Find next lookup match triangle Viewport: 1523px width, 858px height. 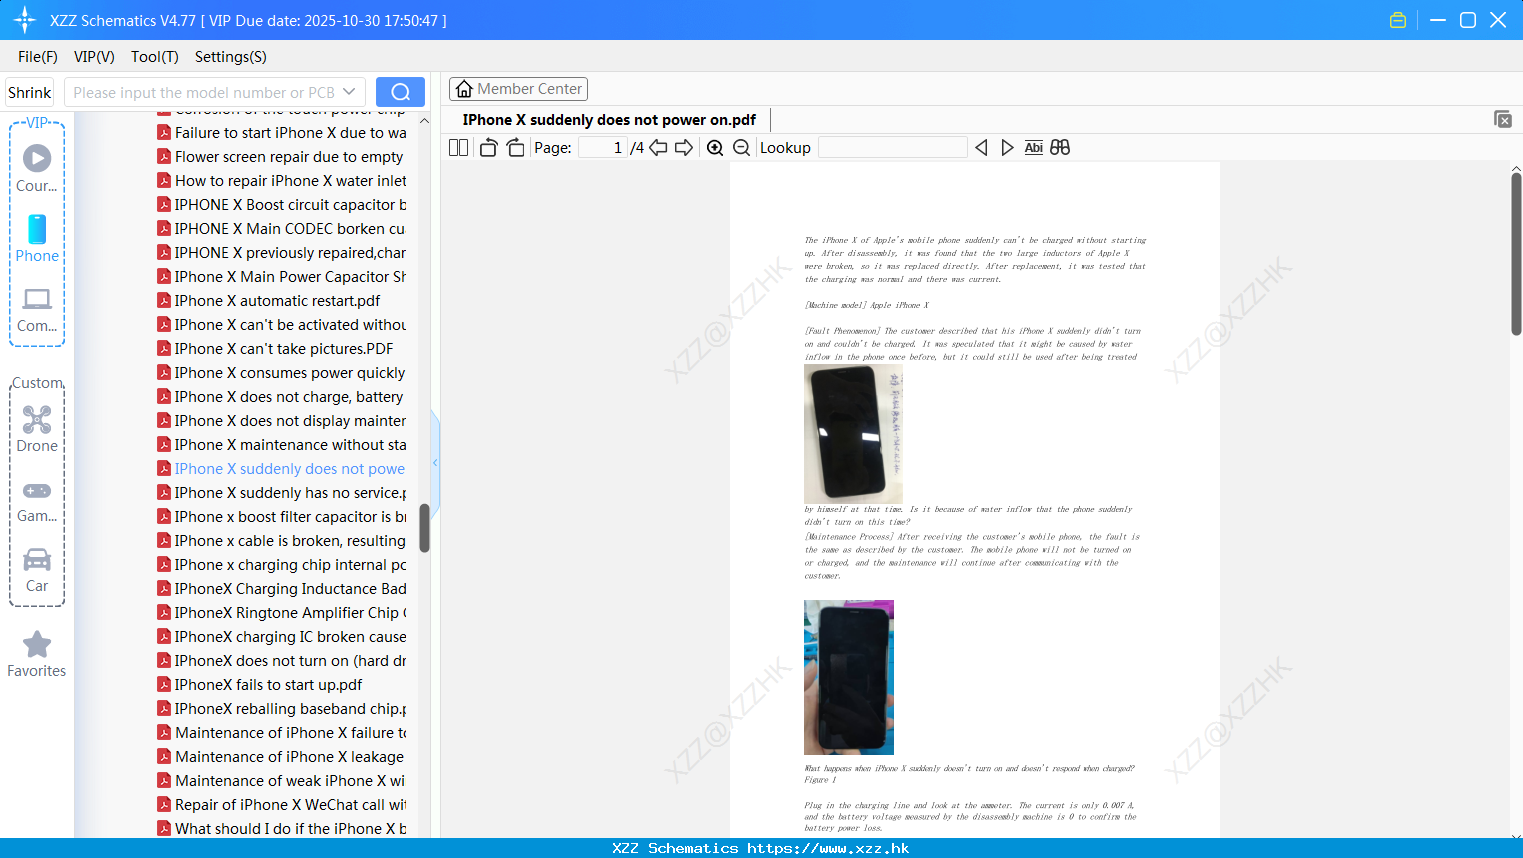click(1007, 147)
